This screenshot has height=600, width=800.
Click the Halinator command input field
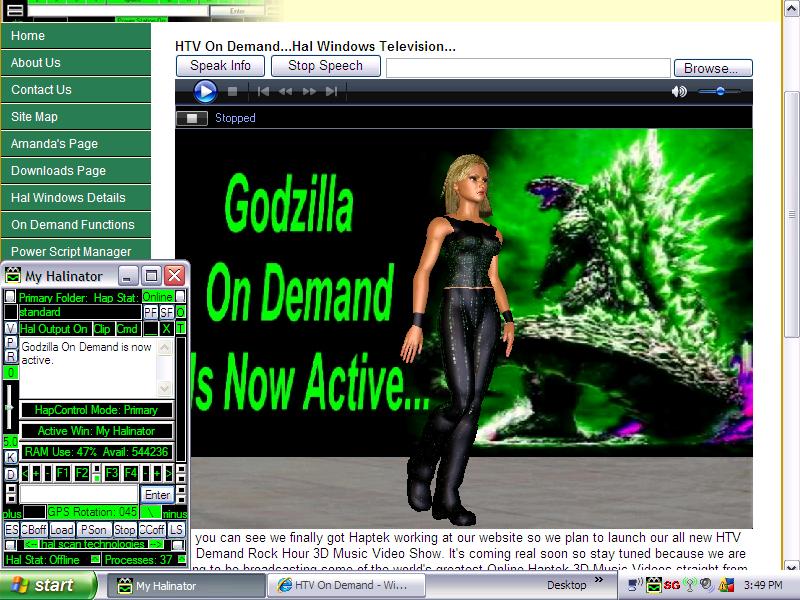[x=79, y=494]
